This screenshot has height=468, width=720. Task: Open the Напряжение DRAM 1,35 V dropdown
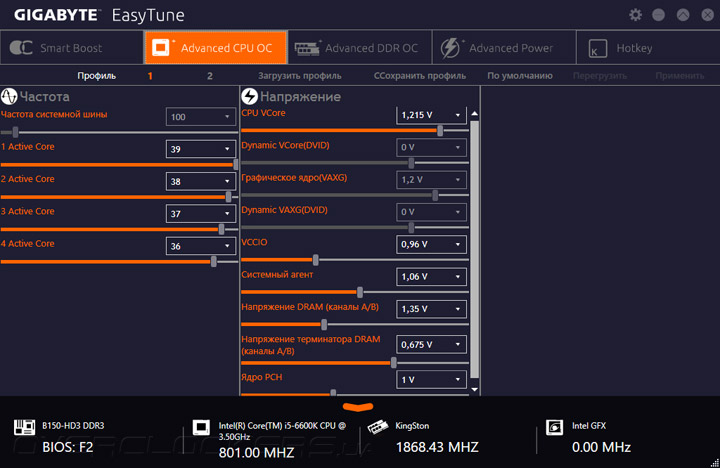click(x=431, y=309)
